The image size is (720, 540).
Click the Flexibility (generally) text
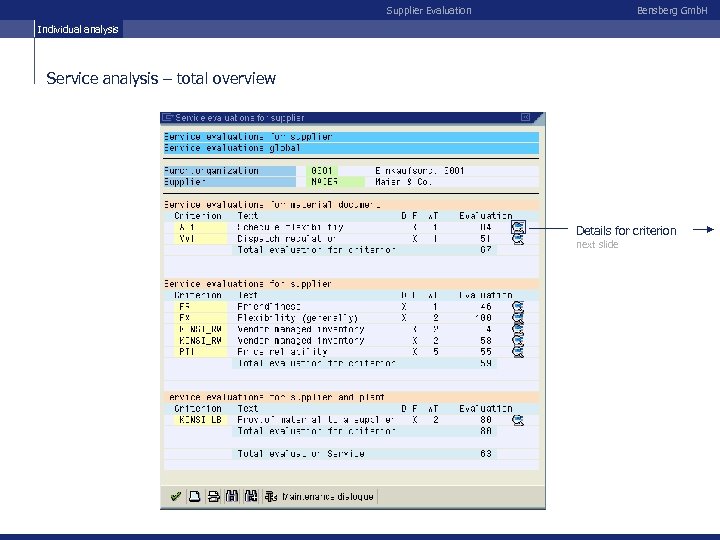click(x=298, y=318)
